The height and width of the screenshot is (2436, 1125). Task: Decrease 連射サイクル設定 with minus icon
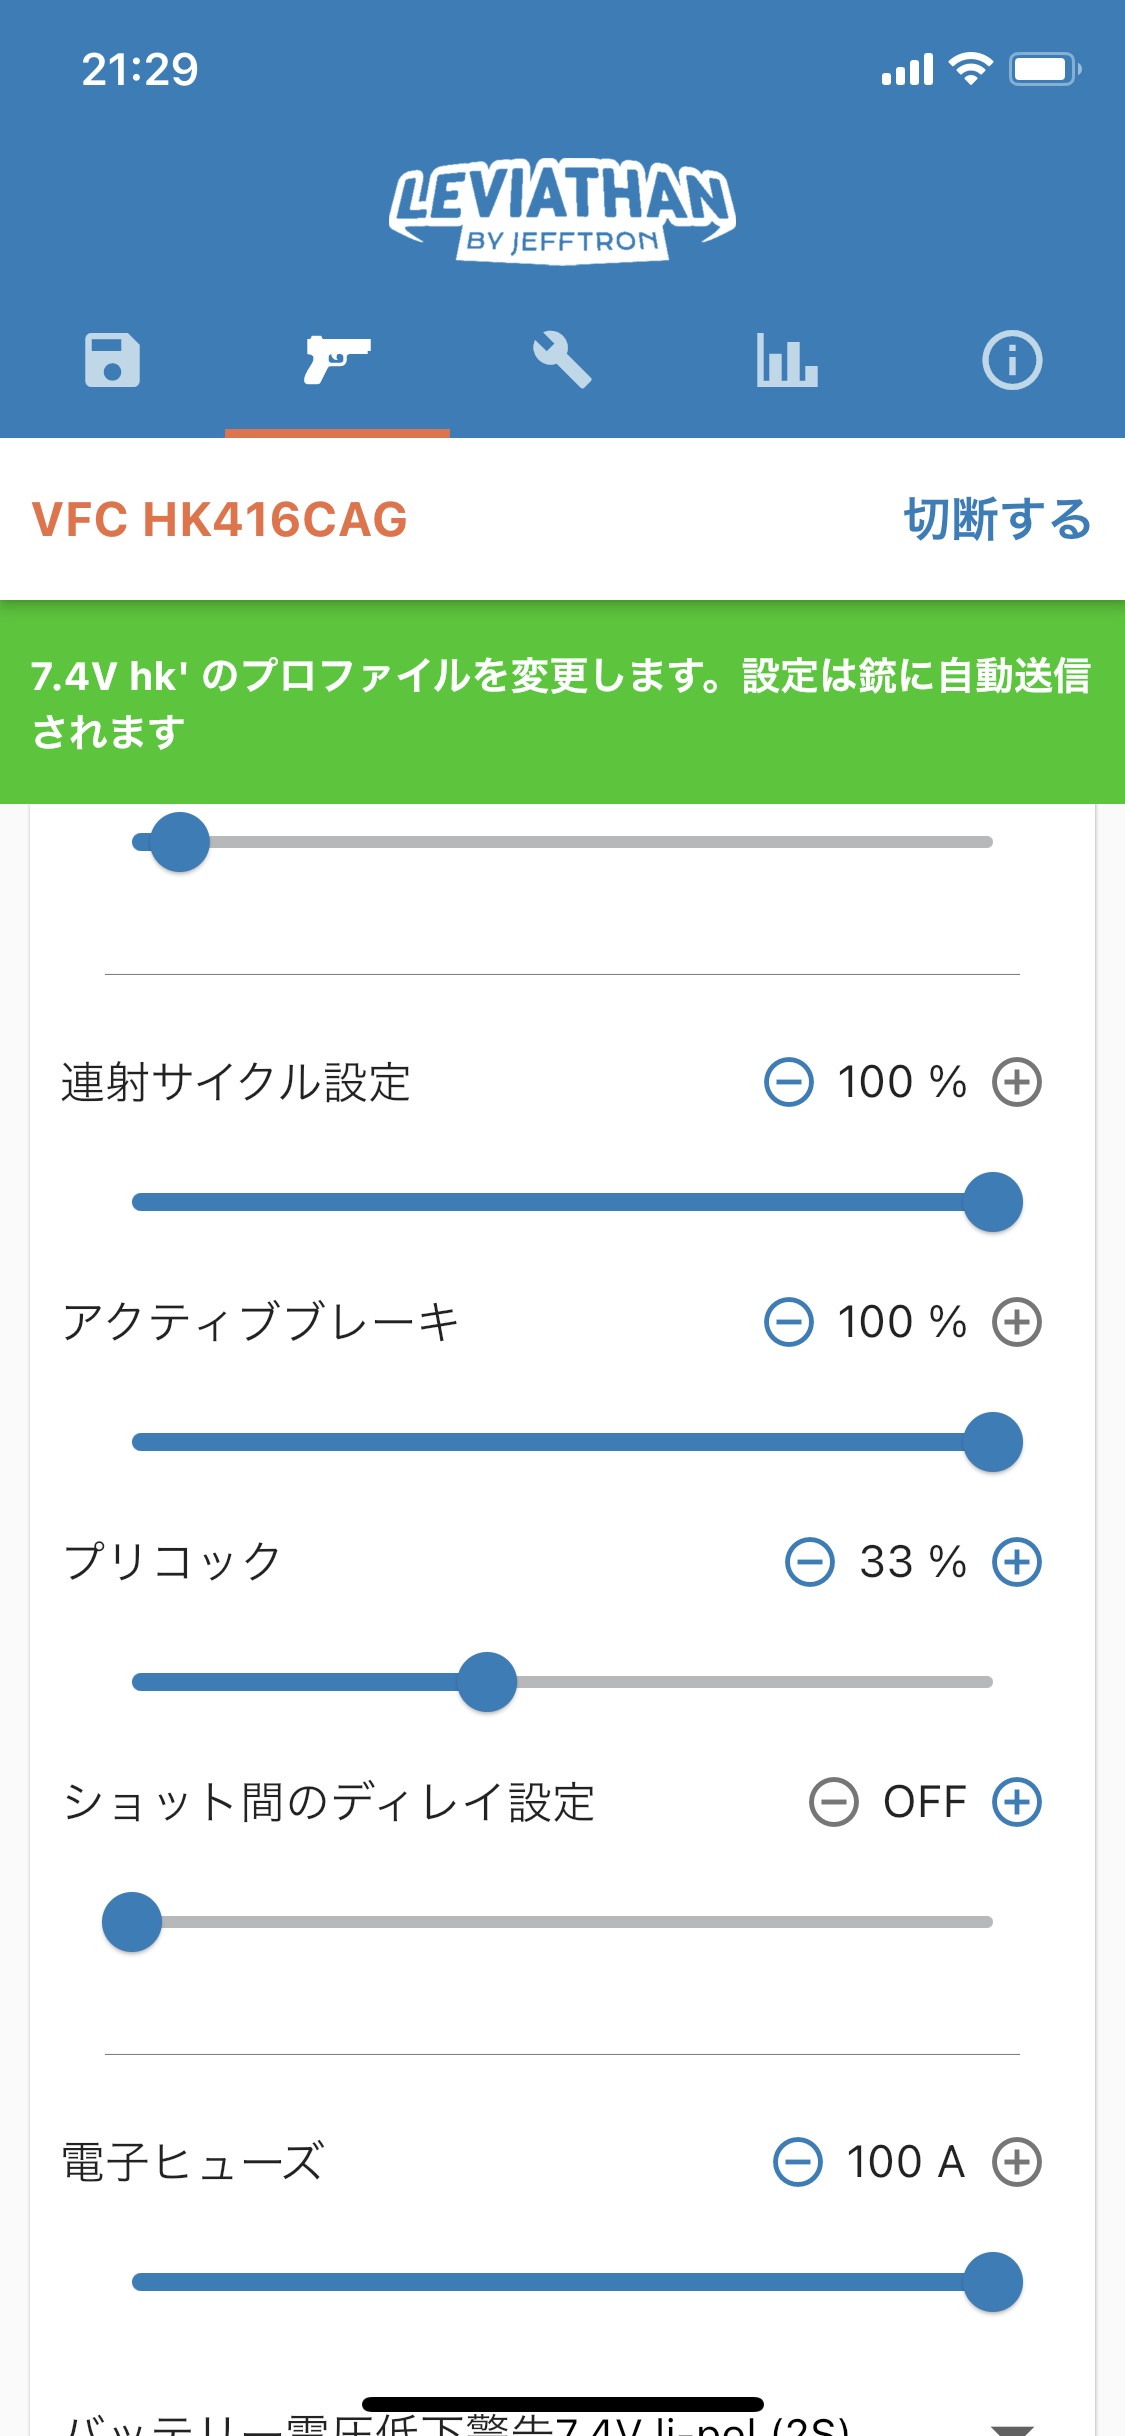click(x=789, y=1082)
